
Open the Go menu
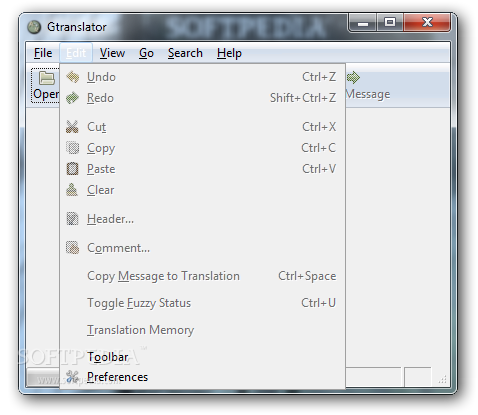click(146, 53)
